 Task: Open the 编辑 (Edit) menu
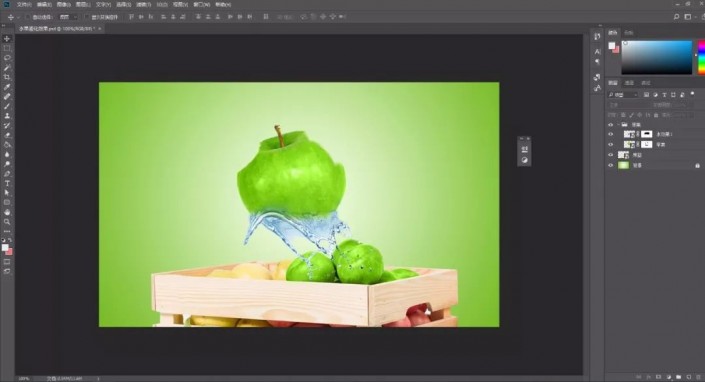(x=44, y=4)
